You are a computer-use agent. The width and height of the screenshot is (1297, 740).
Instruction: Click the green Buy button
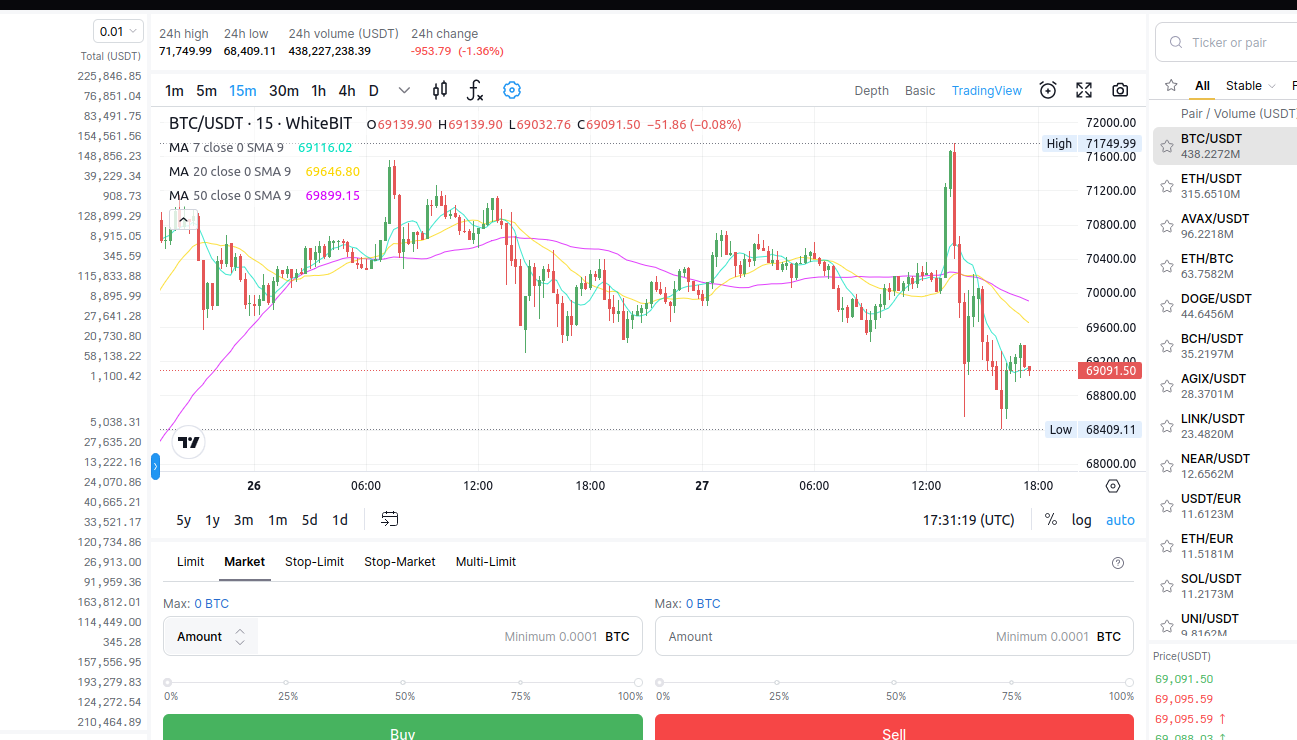pyautogui.click(x=403, y=727)
